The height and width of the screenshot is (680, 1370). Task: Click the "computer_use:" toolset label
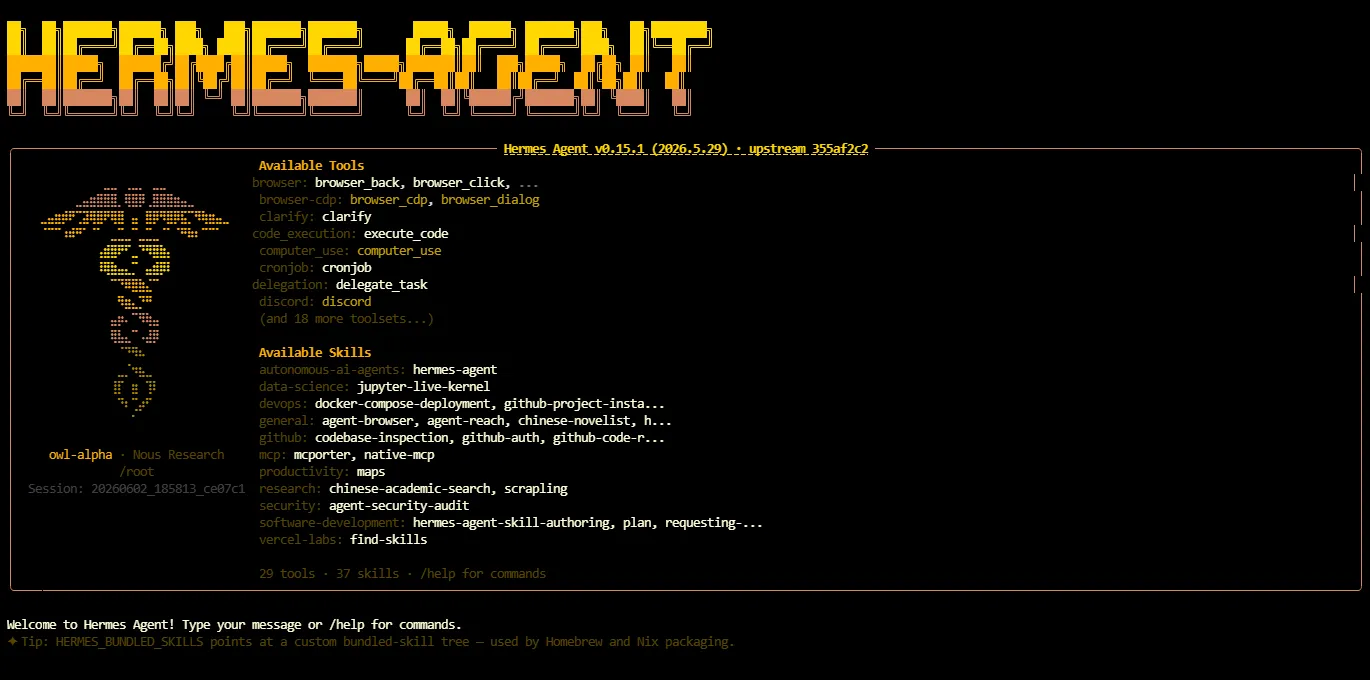pyautogui.click(x=304, y=251)
